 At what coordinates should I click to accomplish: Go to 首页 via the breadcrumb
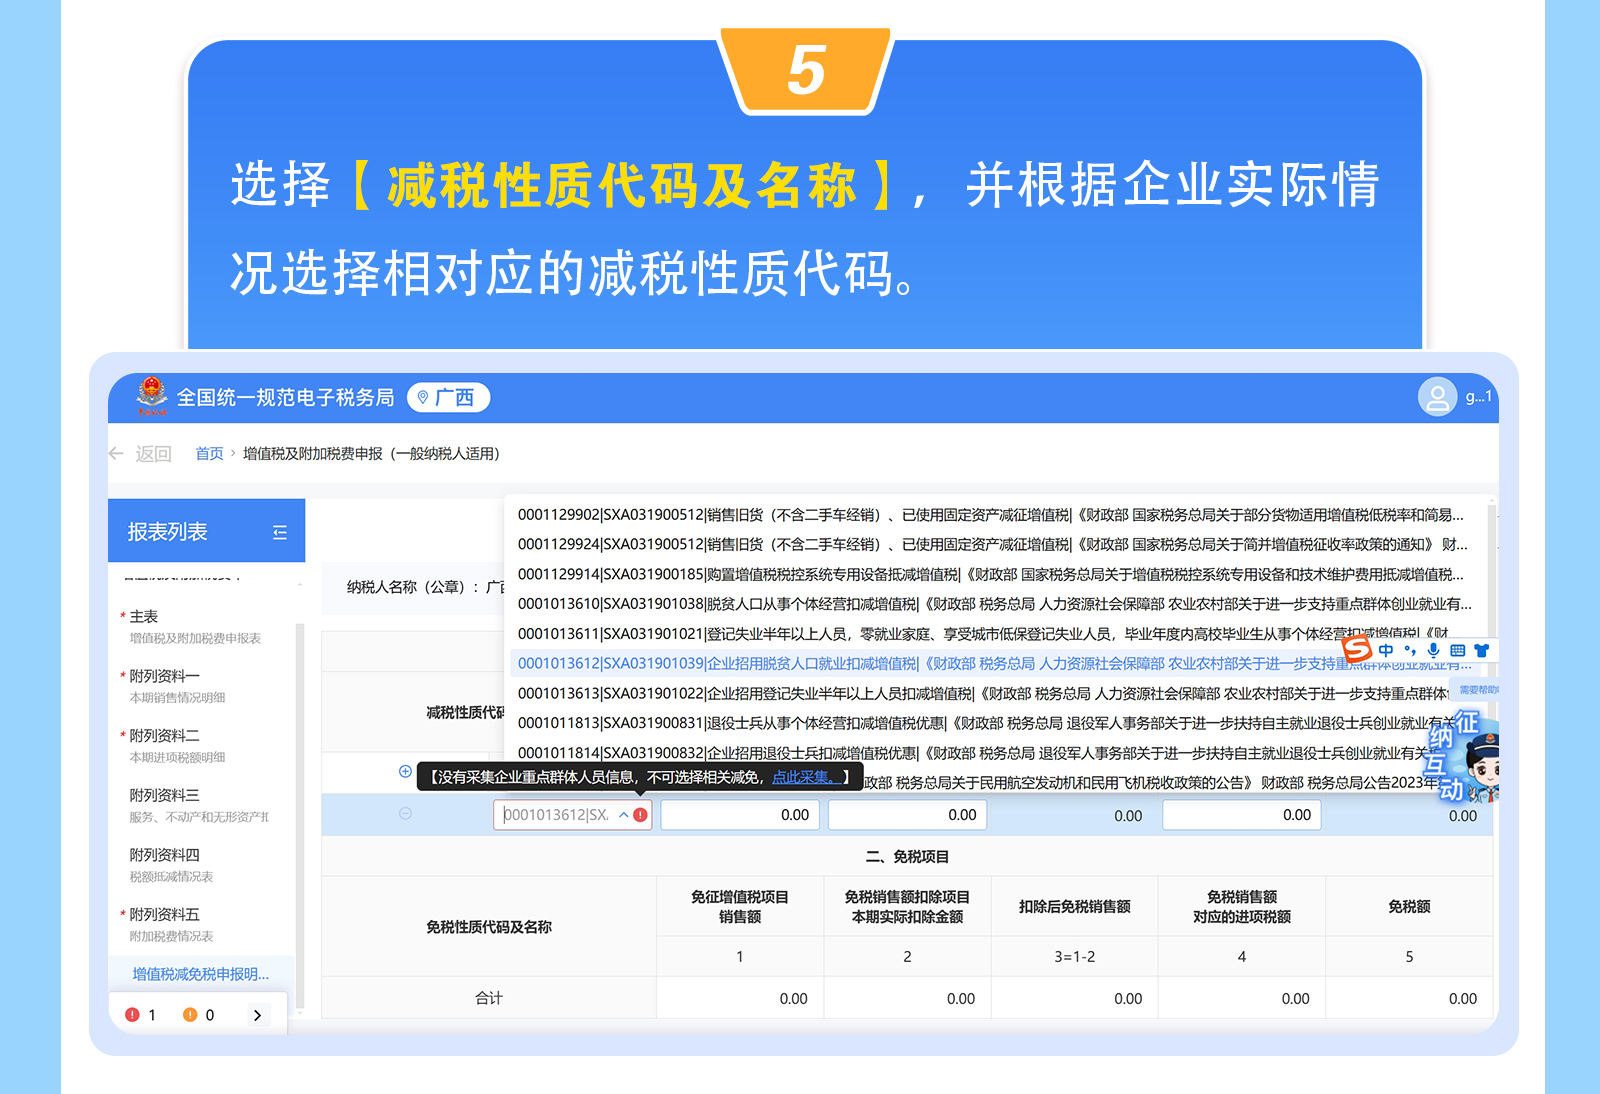point(209,452)
